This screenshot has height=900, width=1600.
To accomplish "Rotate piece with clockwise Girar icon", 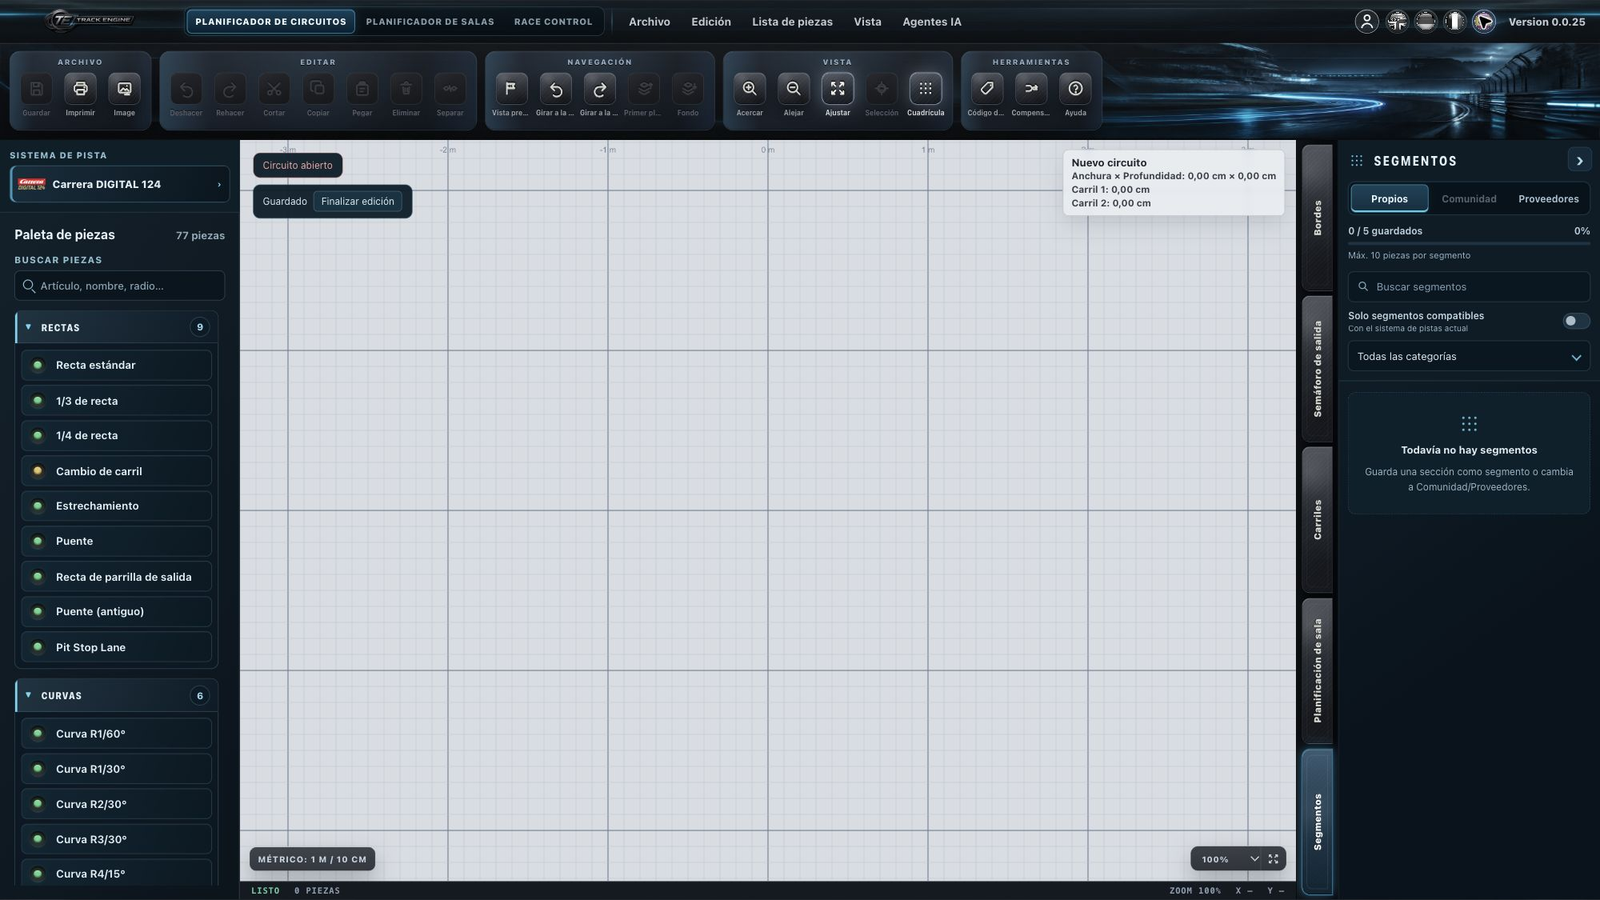I will (x=599, y=89).
